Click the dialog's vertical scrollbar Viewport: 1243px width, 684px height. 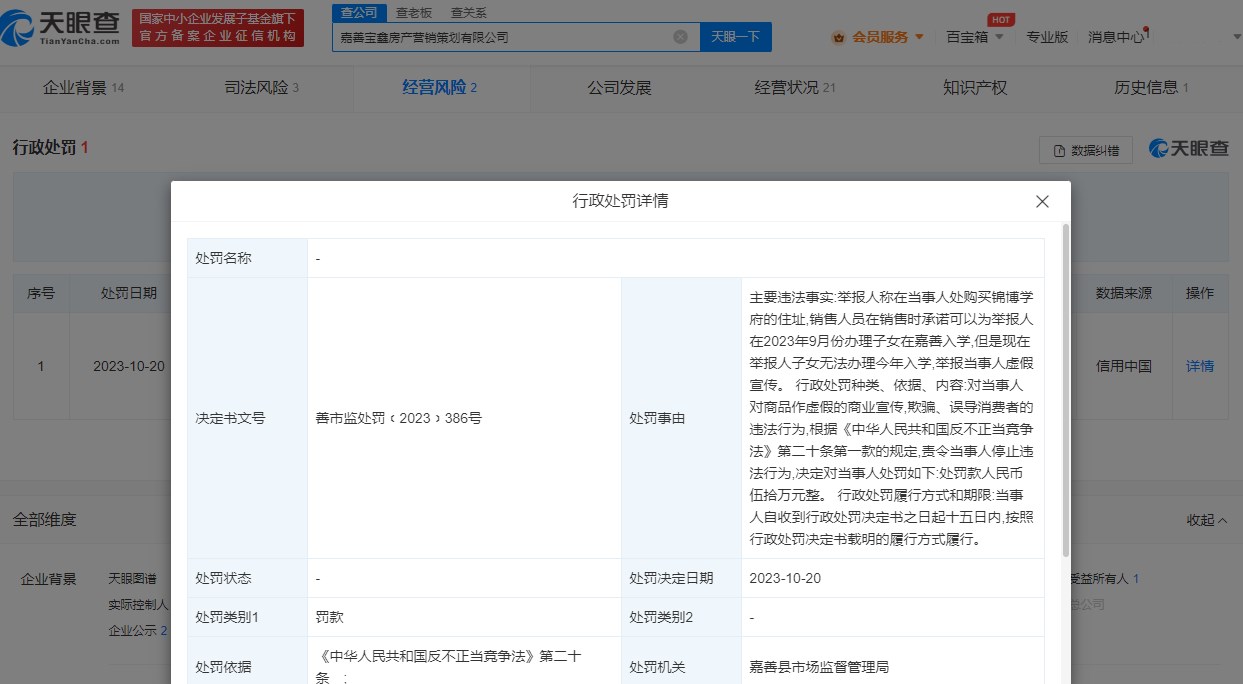coord(1065,390)
